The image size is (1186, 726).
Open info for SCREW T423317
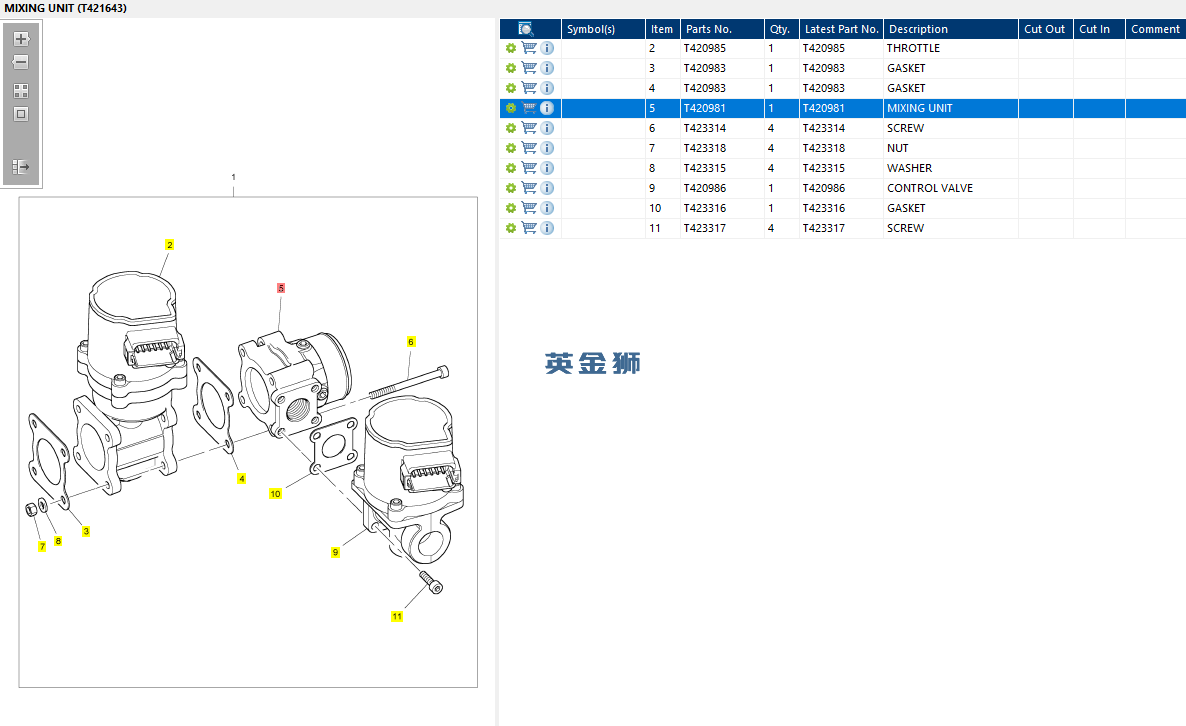[x=547, y=228]
